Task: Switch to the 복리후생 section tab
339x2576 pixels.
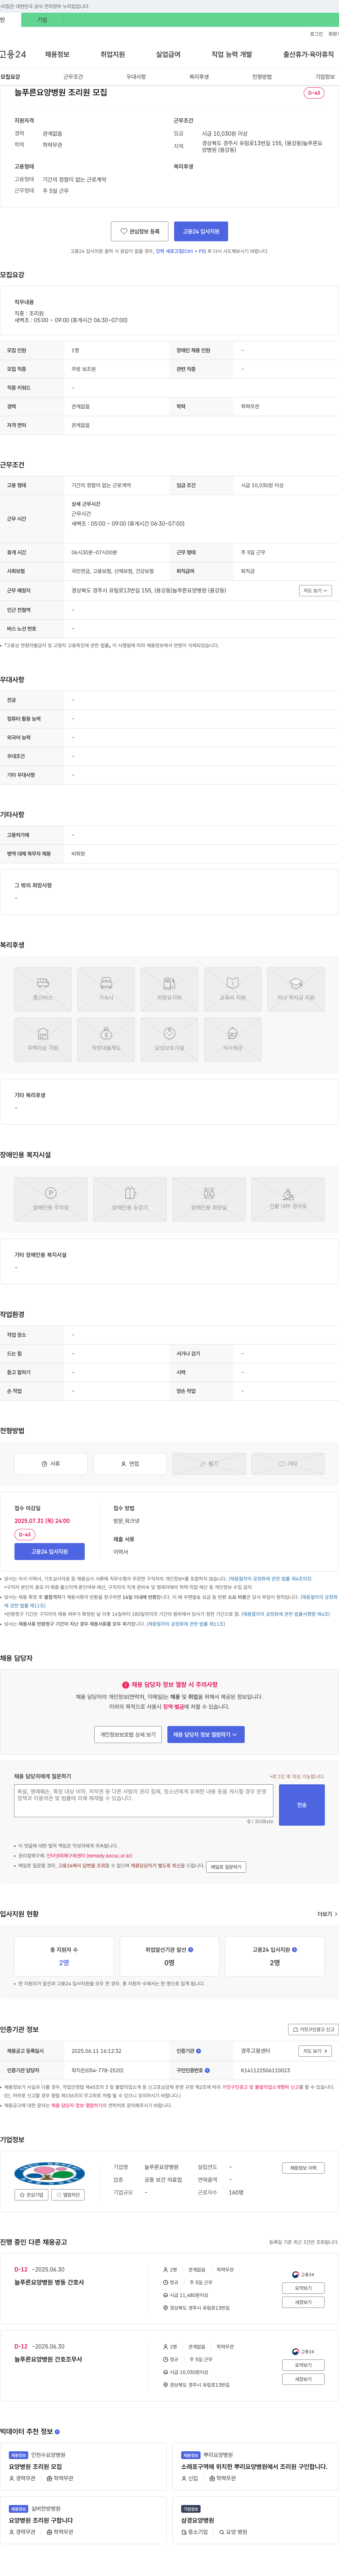Action: [199, 77]
